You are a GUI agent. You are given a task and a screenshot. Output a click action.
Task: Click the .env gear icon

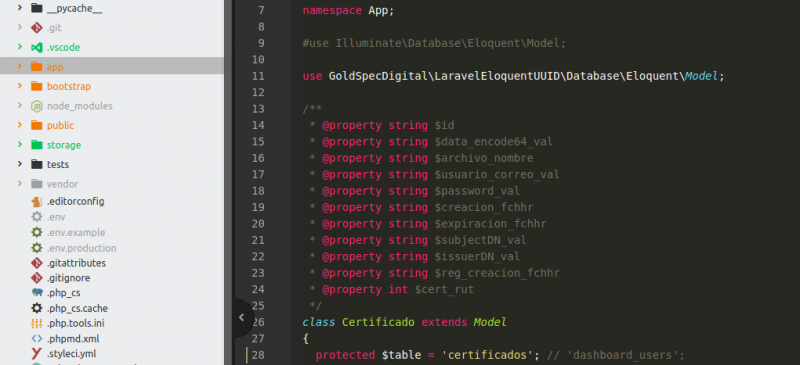(36, 217)
